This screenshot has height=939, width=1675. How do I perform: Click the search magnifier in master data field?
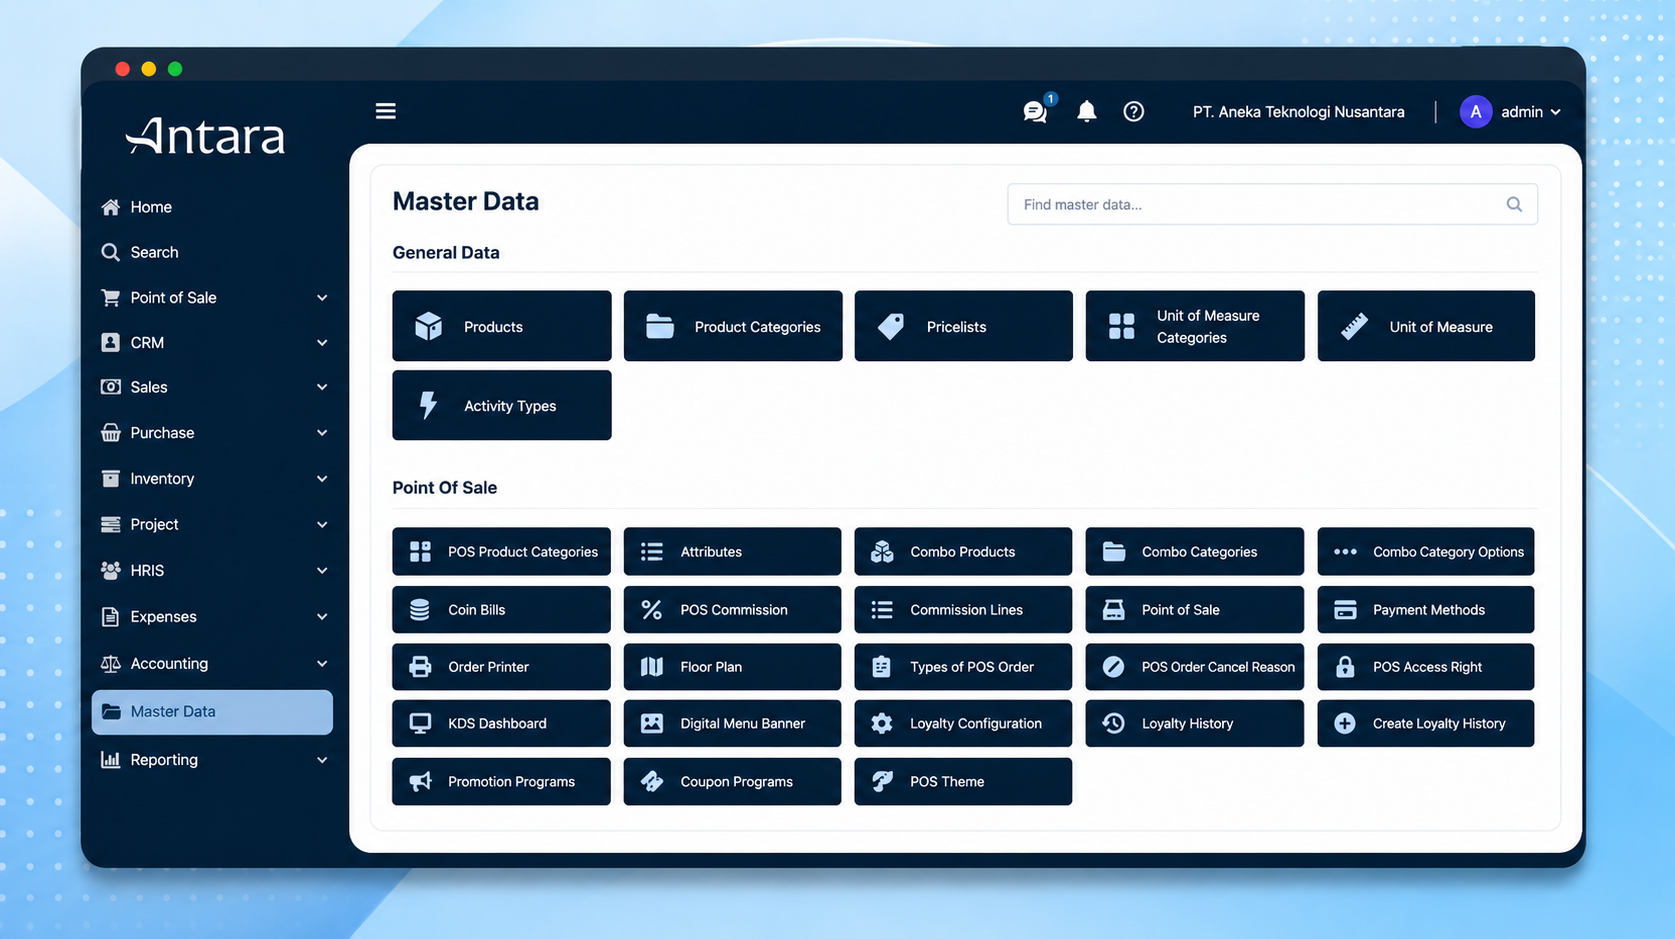coord(1514,204)
